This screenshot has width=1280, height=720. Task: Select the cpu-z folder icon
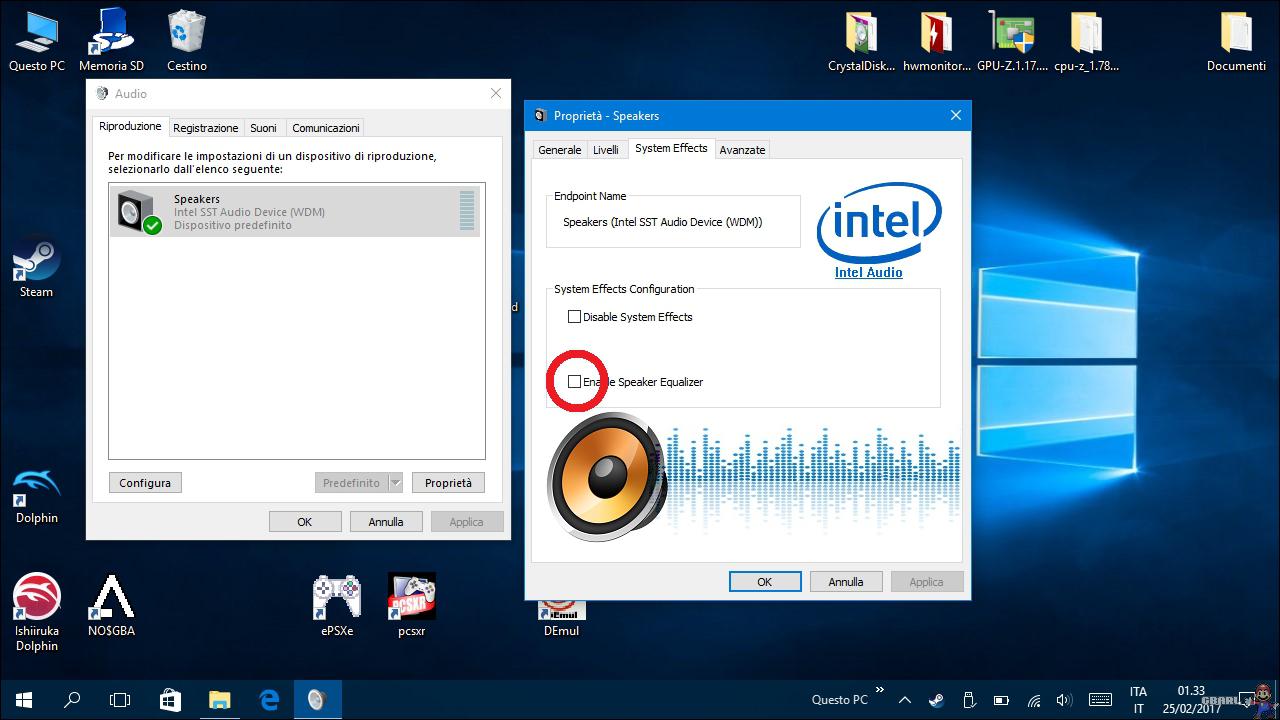click(1086, 41)
